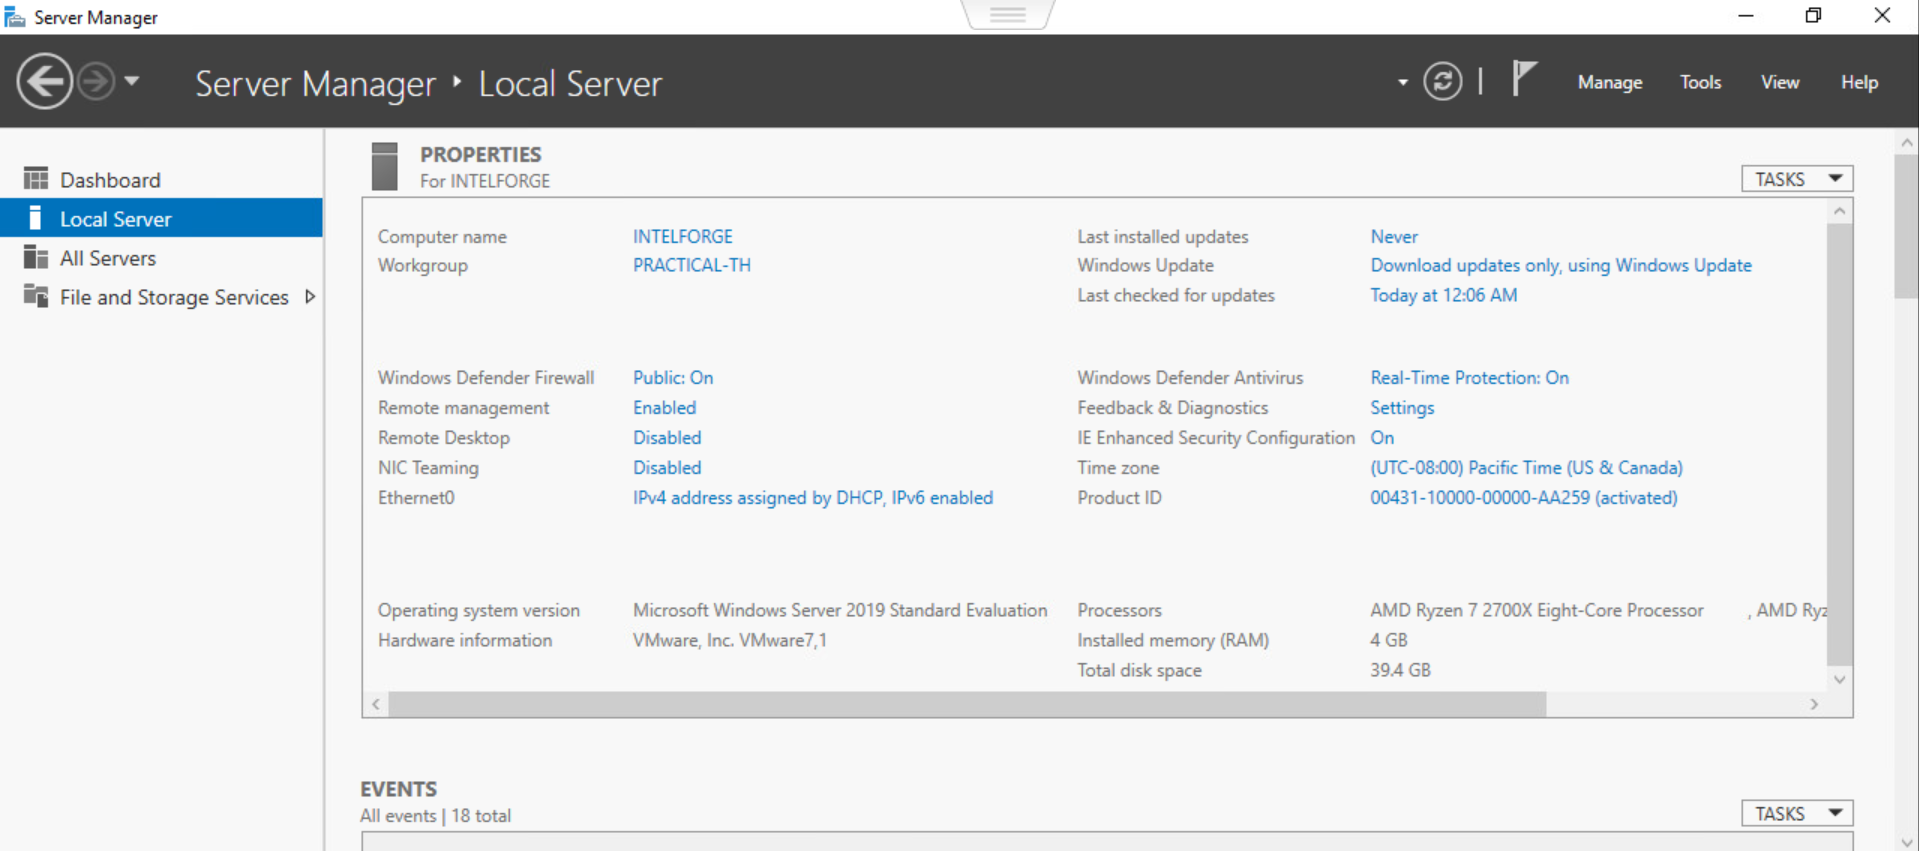Expand the File and Storage Services arrow
This screenshot has width=1919, height=851.
coord(310,297)
